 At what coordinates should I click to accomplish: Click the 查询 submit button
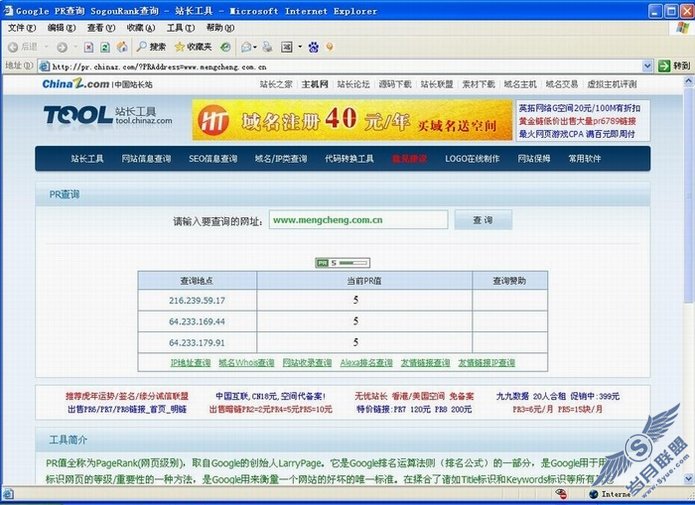[483, 219]
